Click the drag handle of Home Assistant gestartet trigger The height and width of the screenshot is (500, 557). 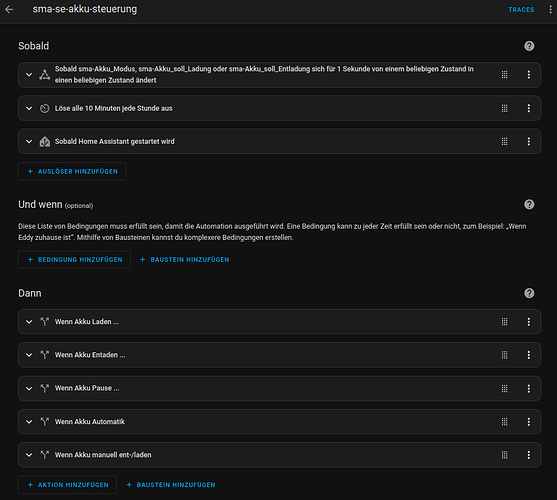click(504, 142)
